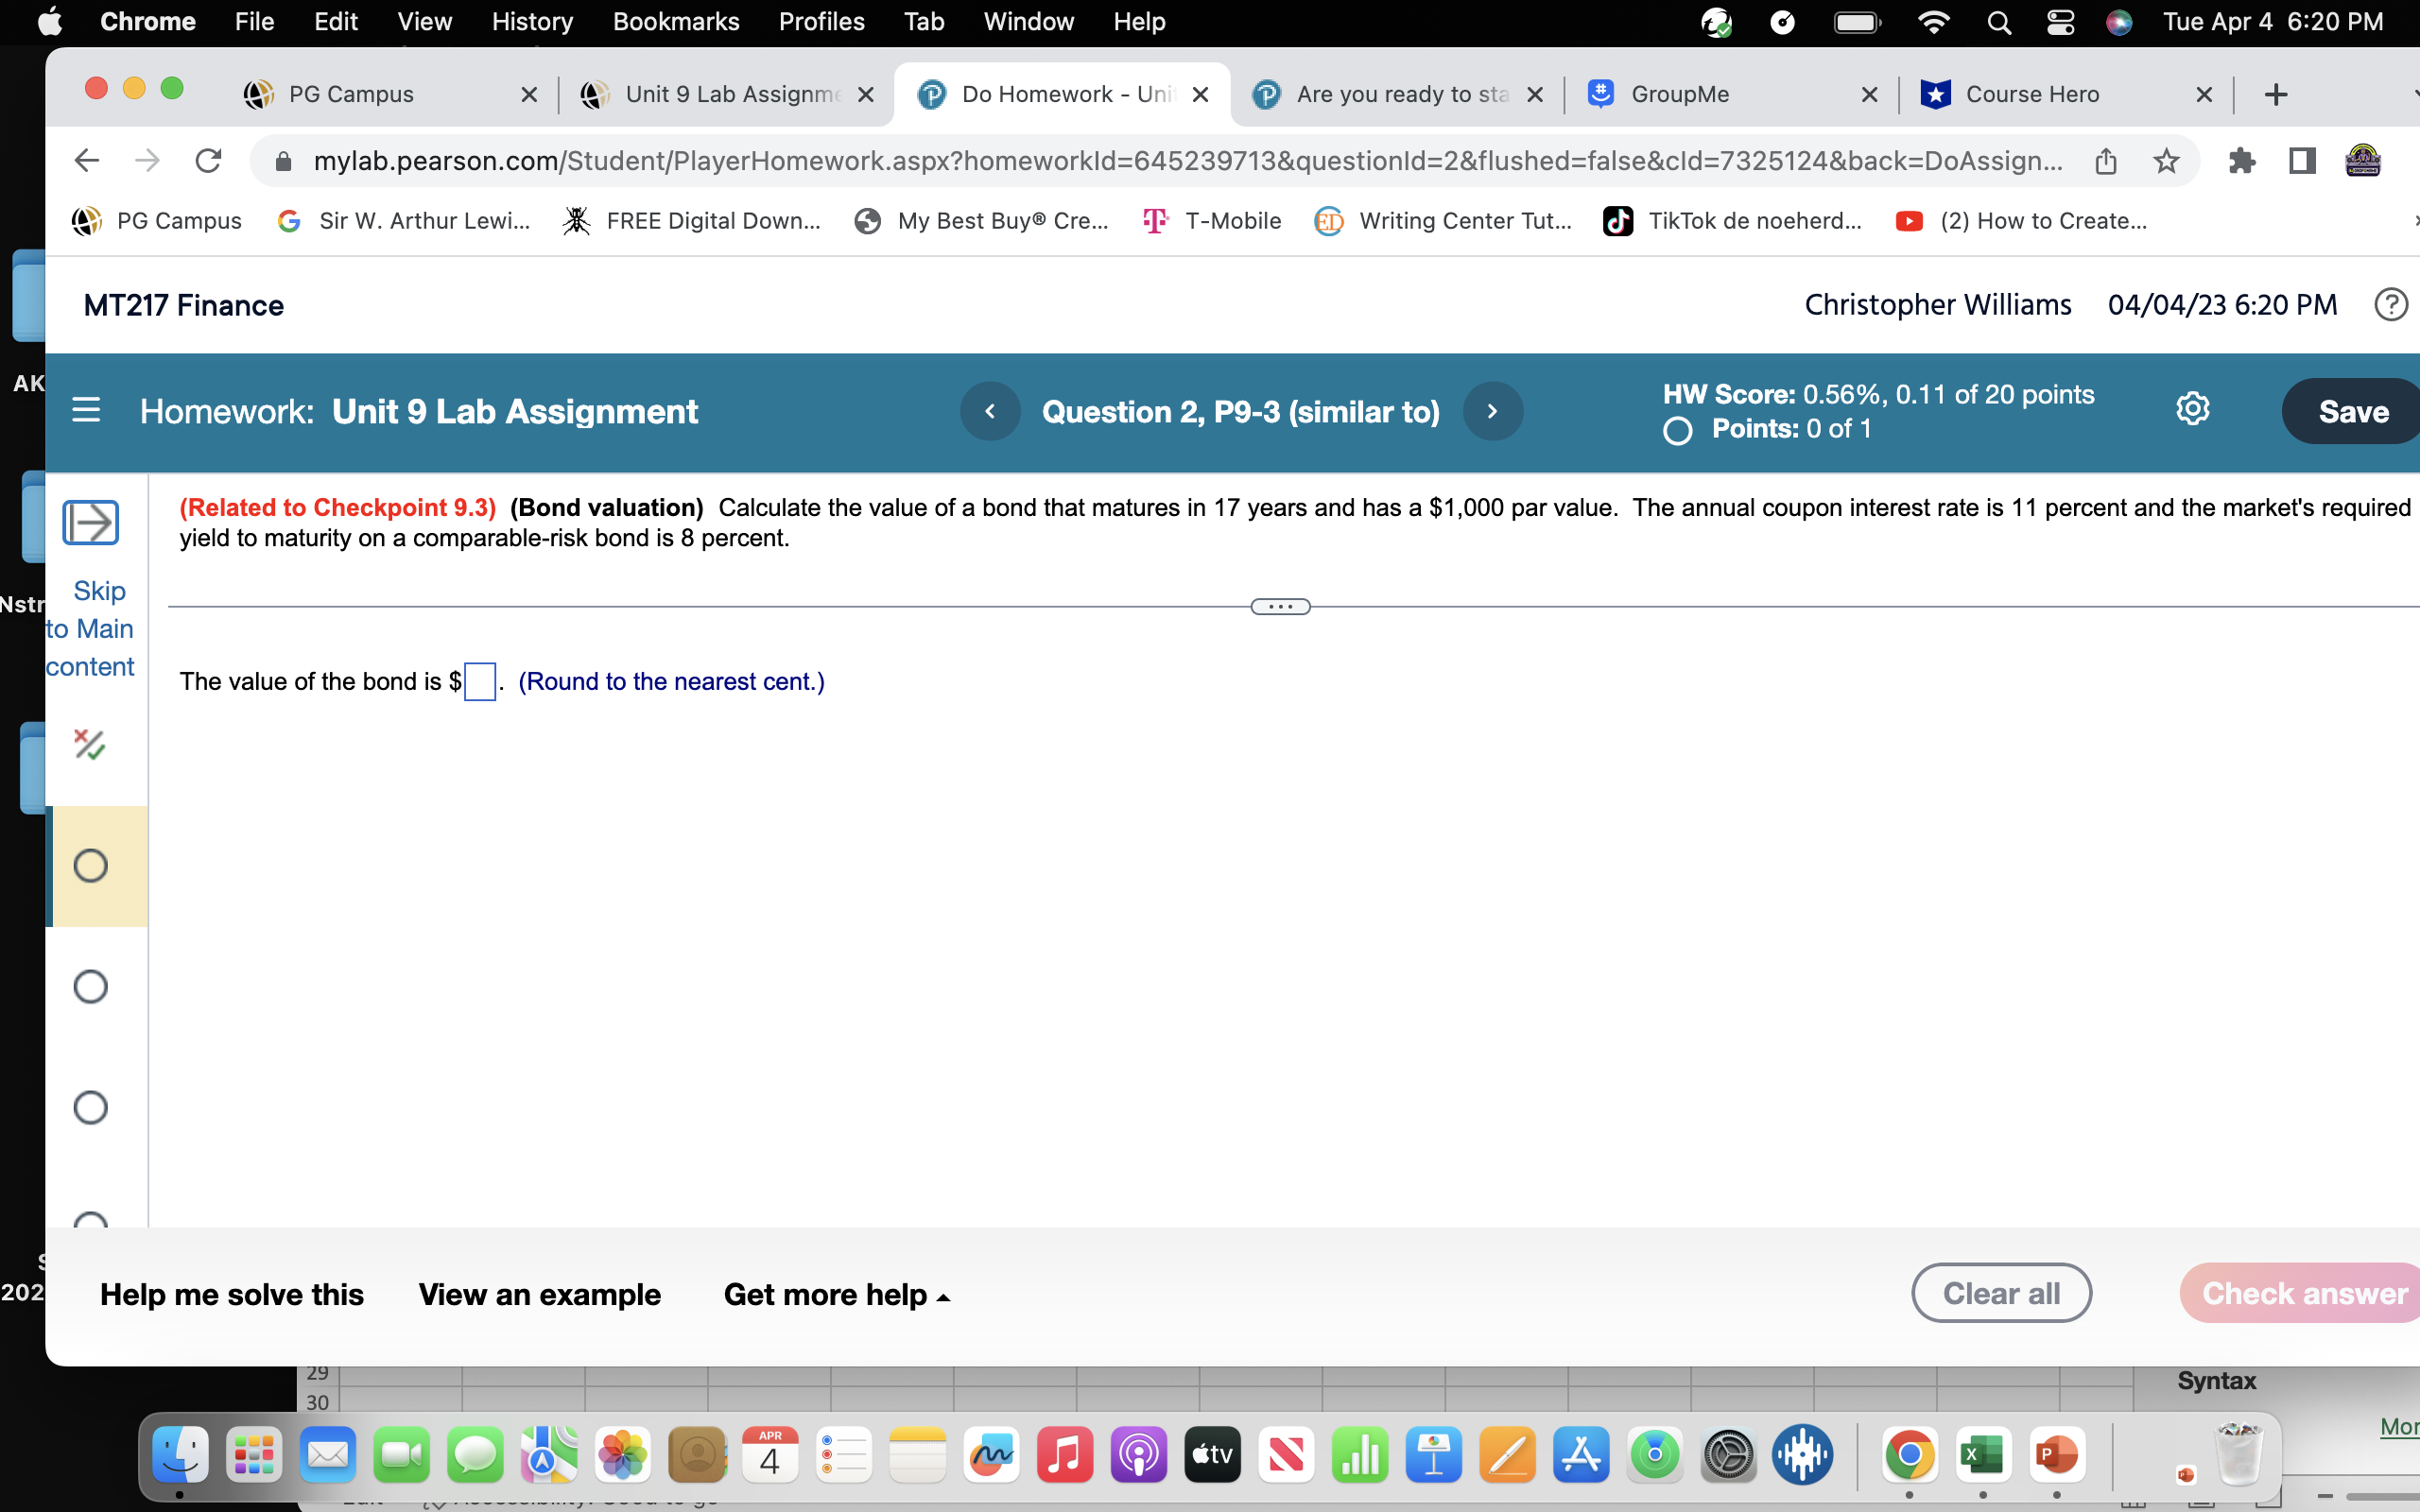This screenshot has height=1512, width=2420.
Task: Launch Microsoft Excel from the Dock
Action: [1983, 1455]
